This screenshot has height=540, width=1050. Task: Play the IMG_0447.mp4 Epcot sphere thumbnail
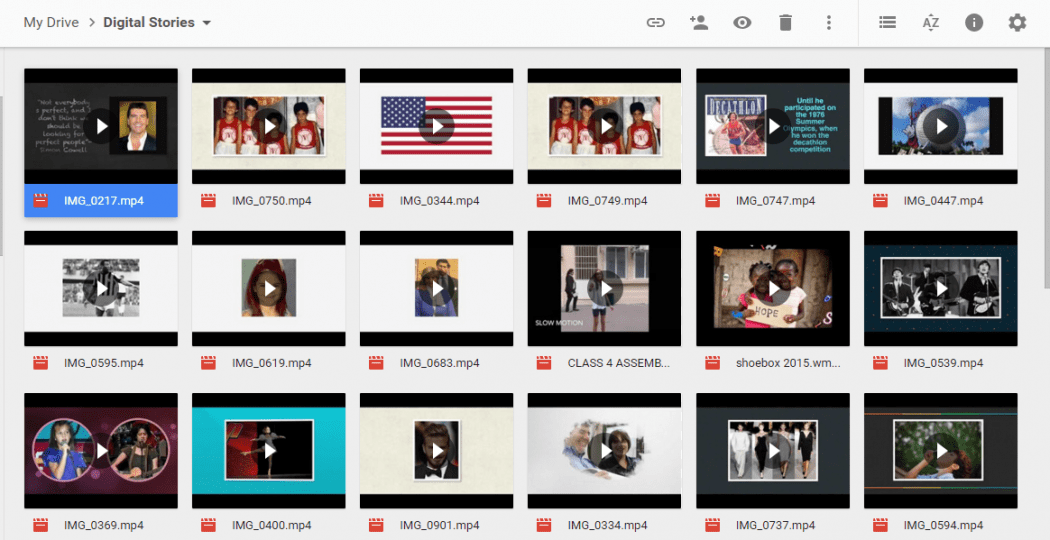point(941,126)
